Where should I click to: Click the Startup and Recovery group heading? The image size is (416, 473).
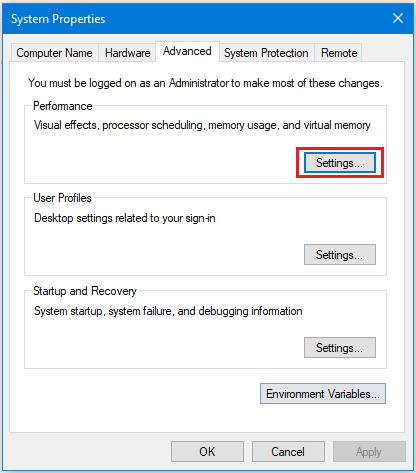(x=85, y=291)
